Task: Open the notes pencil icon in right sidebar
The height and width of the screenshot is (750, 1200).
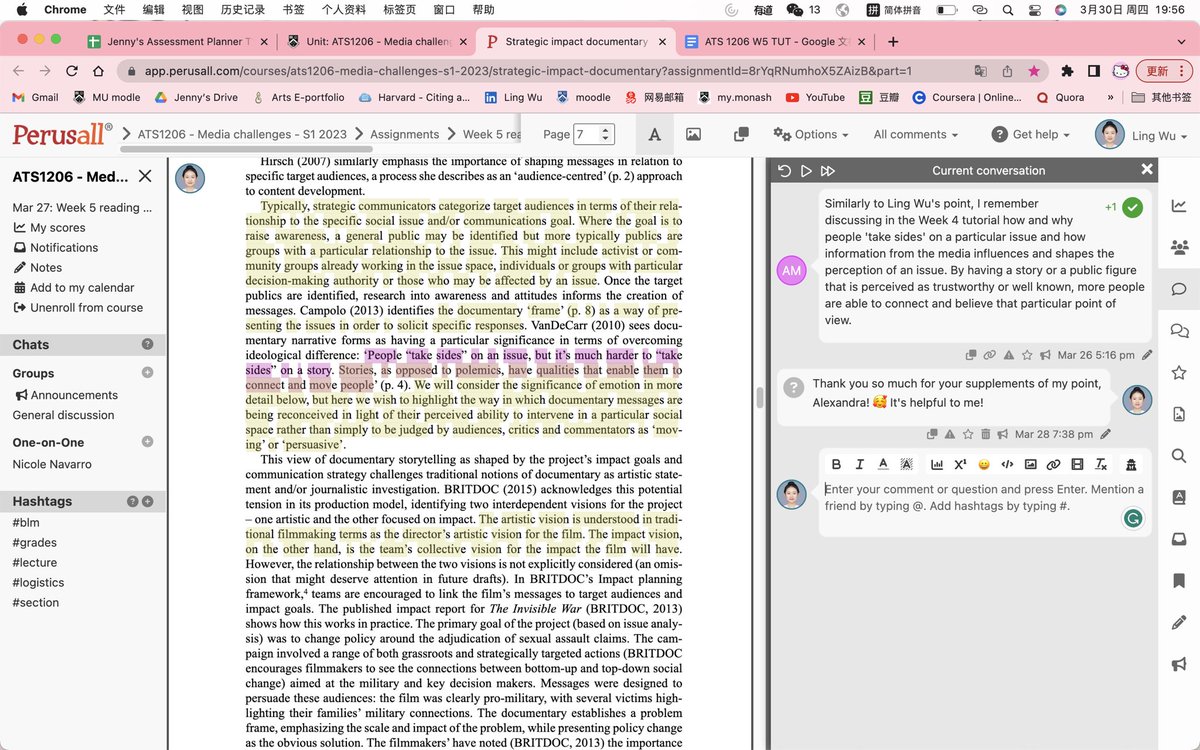Action: 1179,623
